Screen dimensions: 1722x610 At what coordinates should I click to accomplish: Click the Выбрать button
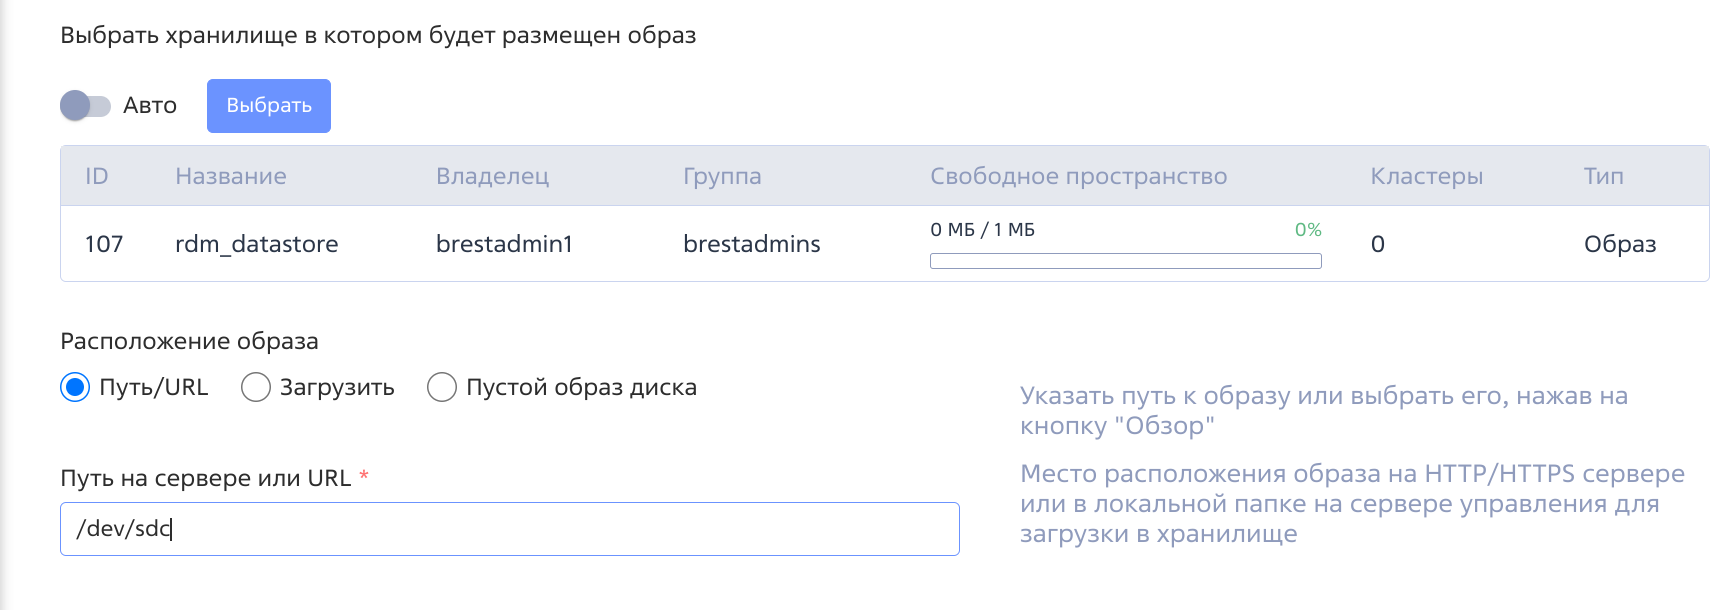(268, 105)
